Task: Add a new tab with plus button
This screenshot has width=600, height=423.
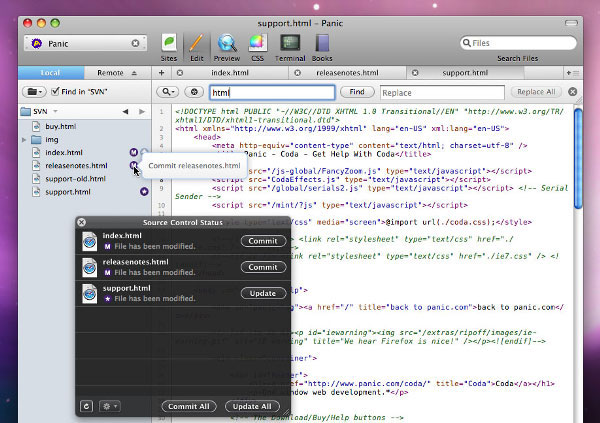Action: click(161, 73)
